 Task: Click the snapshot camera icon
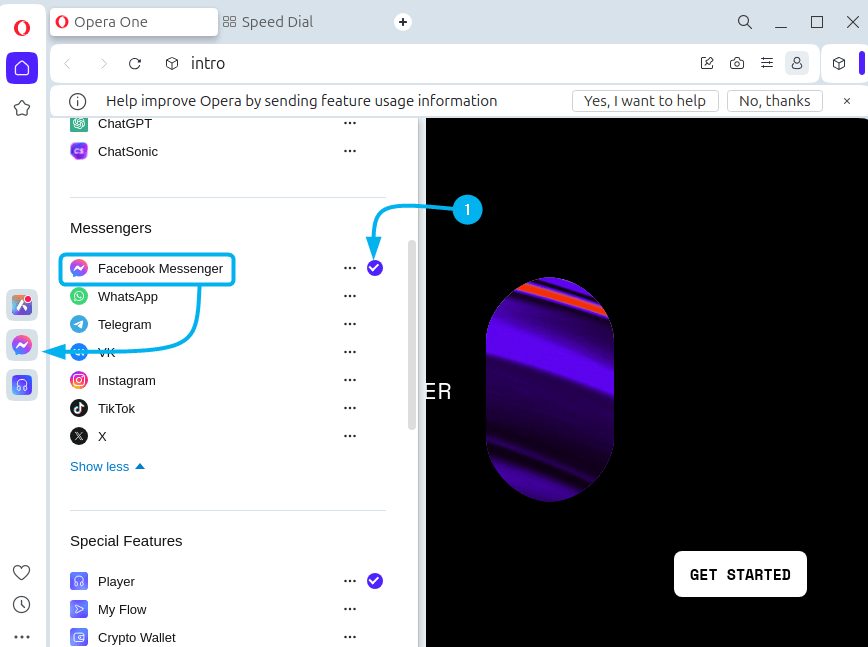tap(737, 63)
